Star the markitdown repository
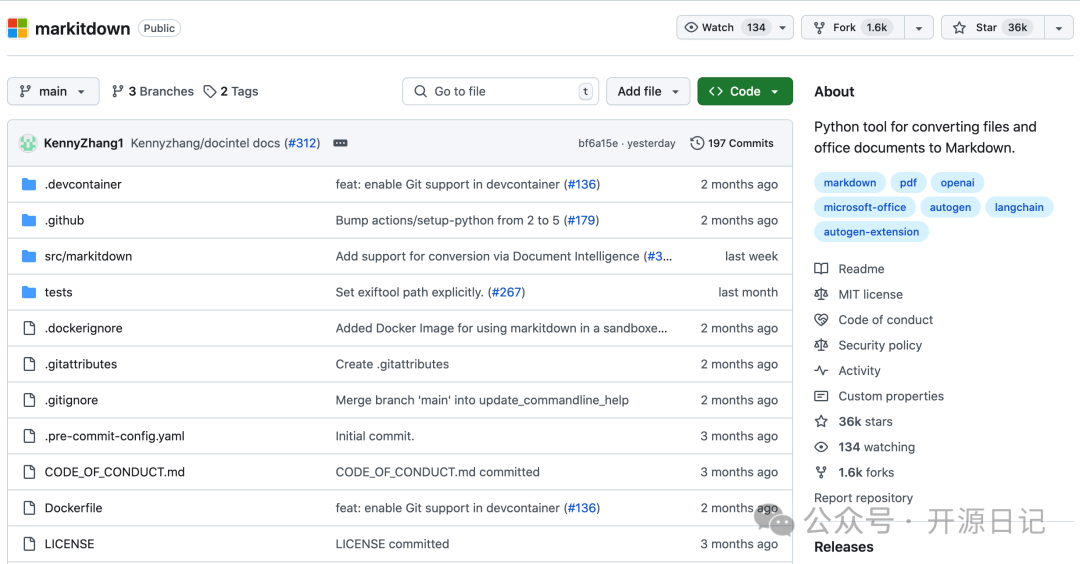 [x=993, y=28]
